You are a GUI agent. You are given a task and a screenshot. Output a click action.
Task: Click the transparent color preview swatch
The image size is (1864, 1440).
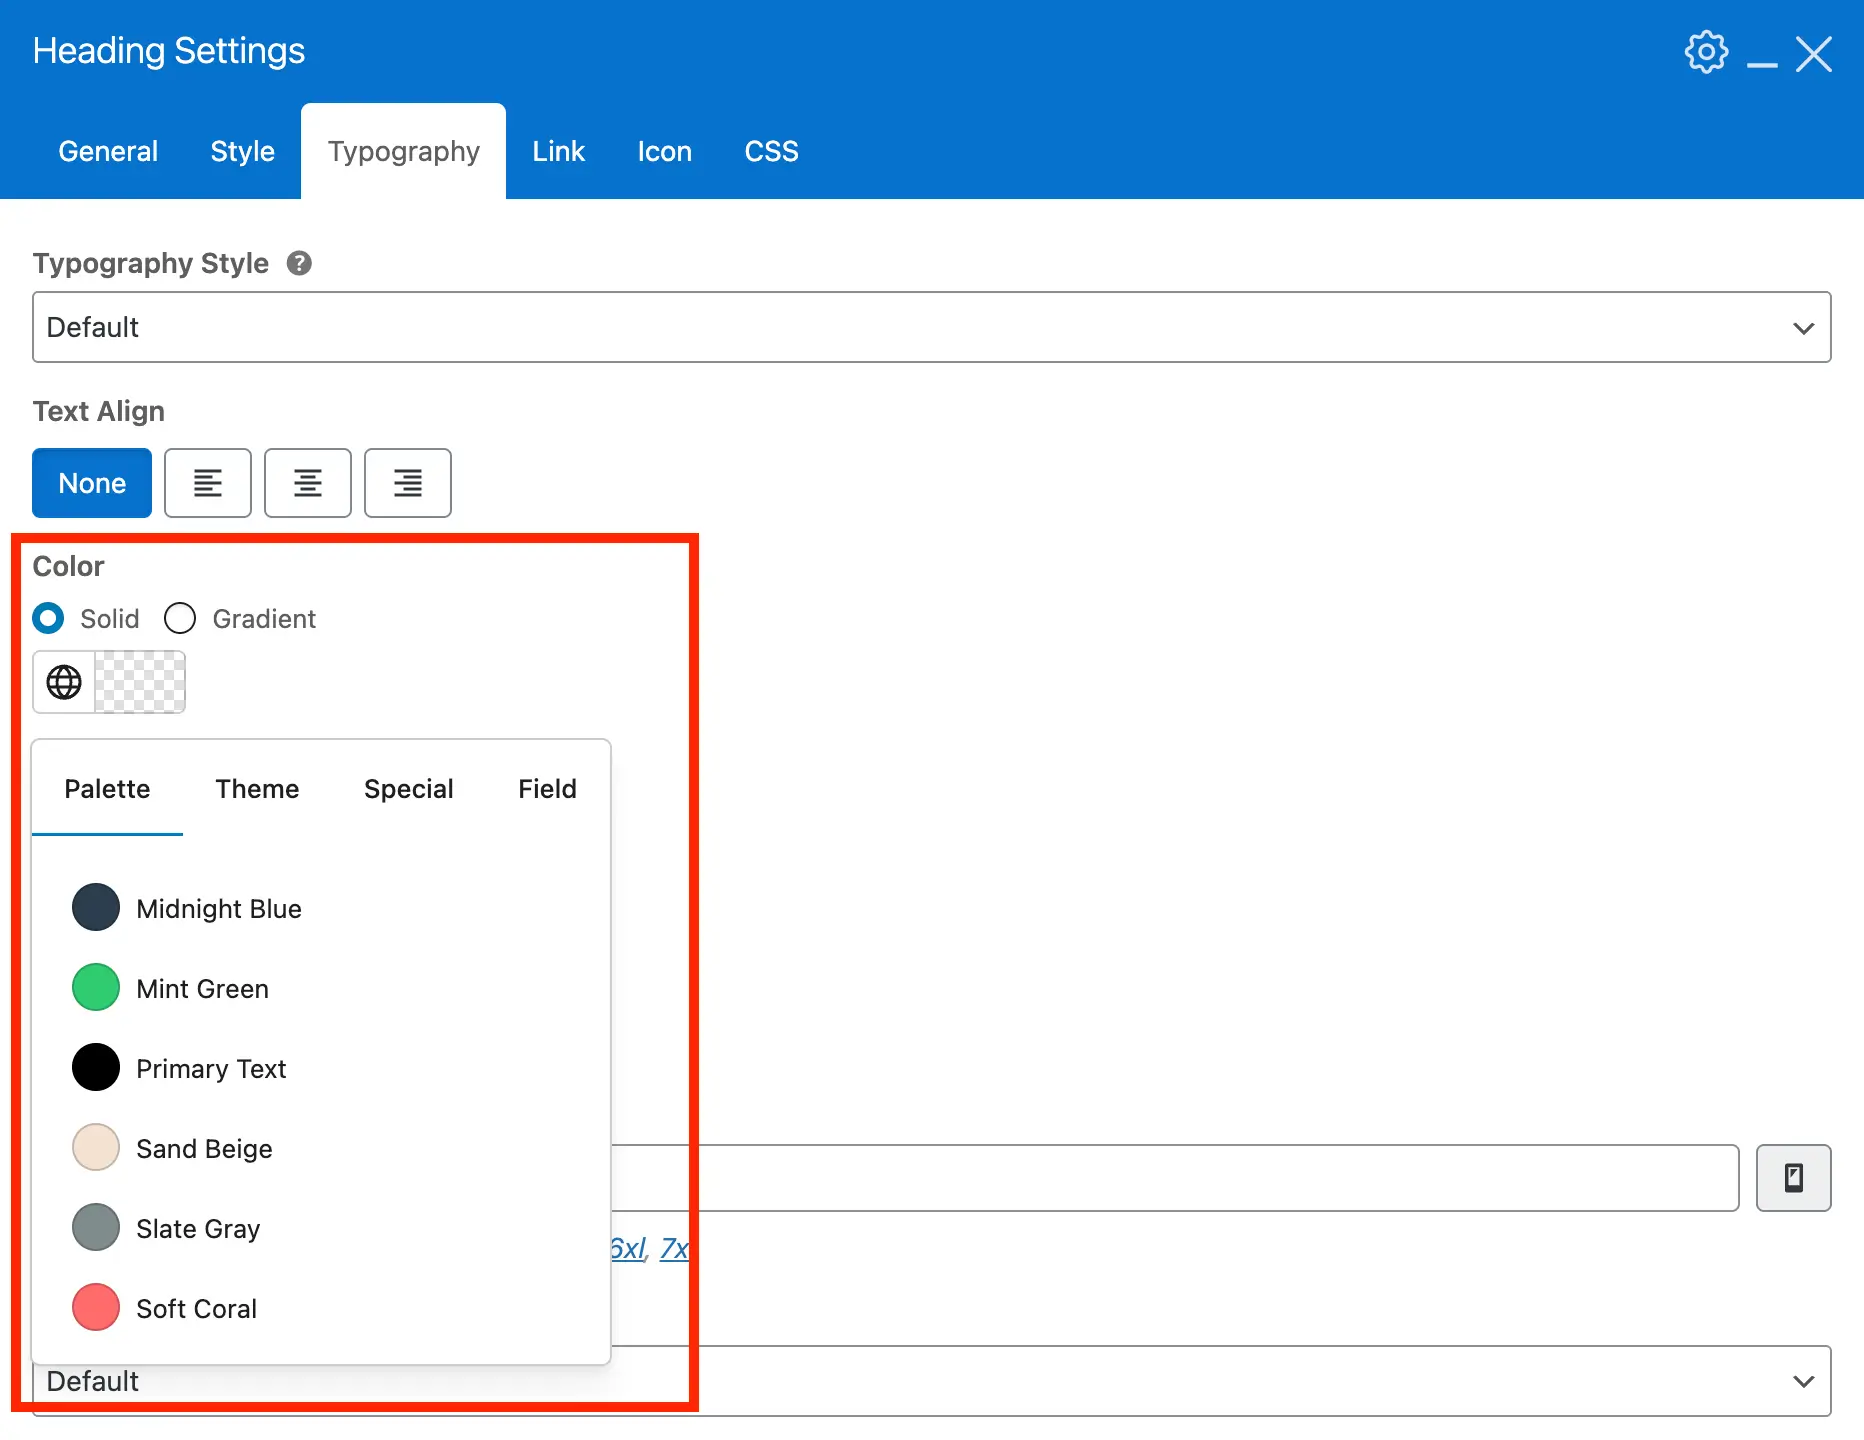(x=140, y=682)
